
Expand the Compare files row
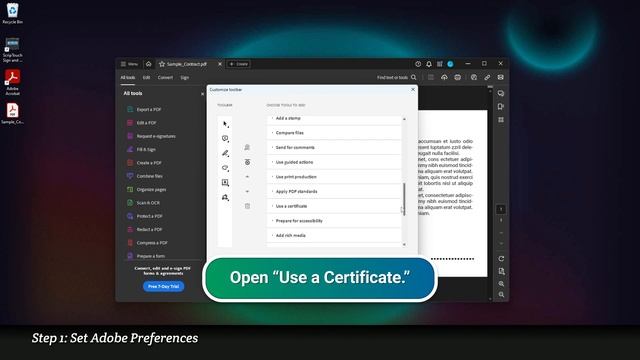pos(334,133)
